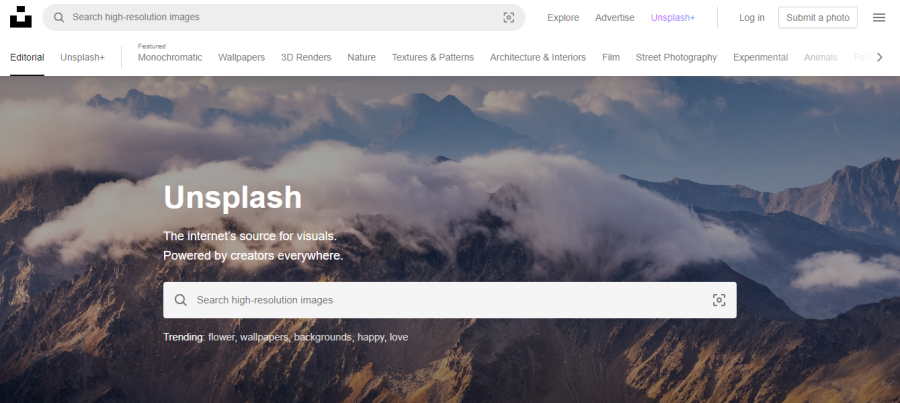
Task: Click Log in
Action: 751,18
